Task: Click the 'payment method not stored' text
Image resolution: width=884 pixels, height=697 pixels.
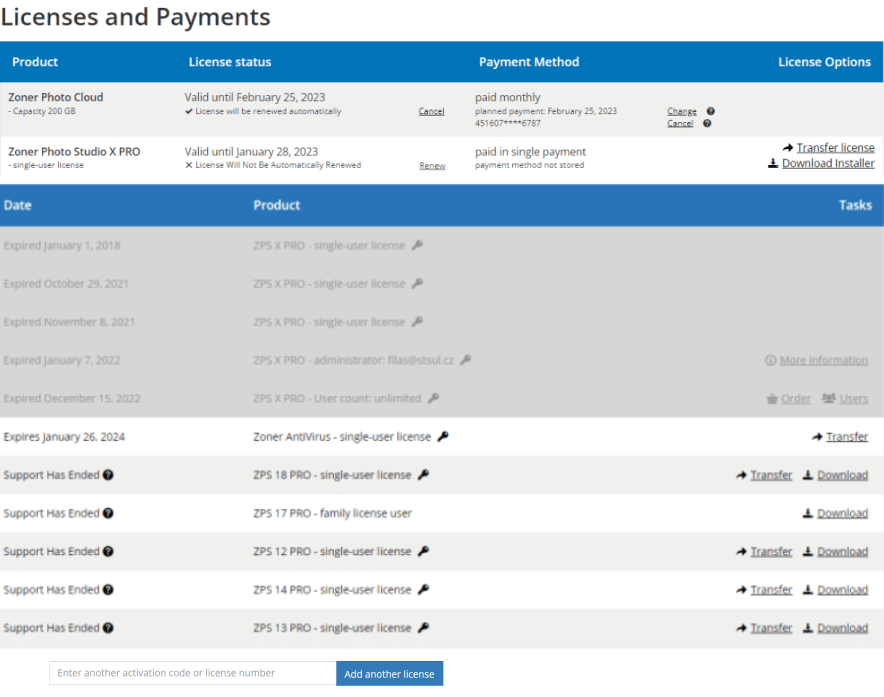Action: [529, 165]
